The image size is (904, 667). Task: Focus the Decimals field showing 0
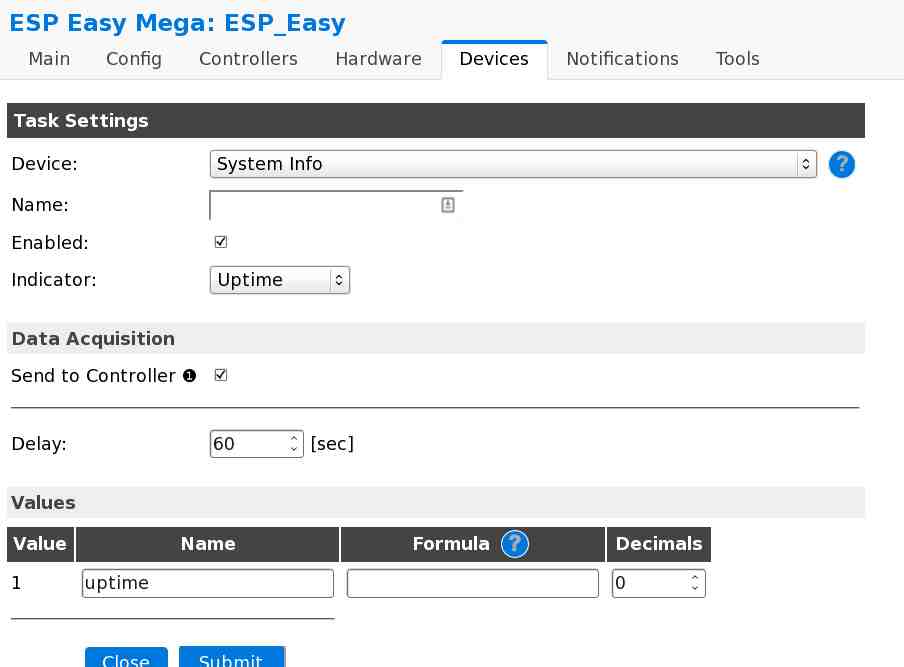658,583
